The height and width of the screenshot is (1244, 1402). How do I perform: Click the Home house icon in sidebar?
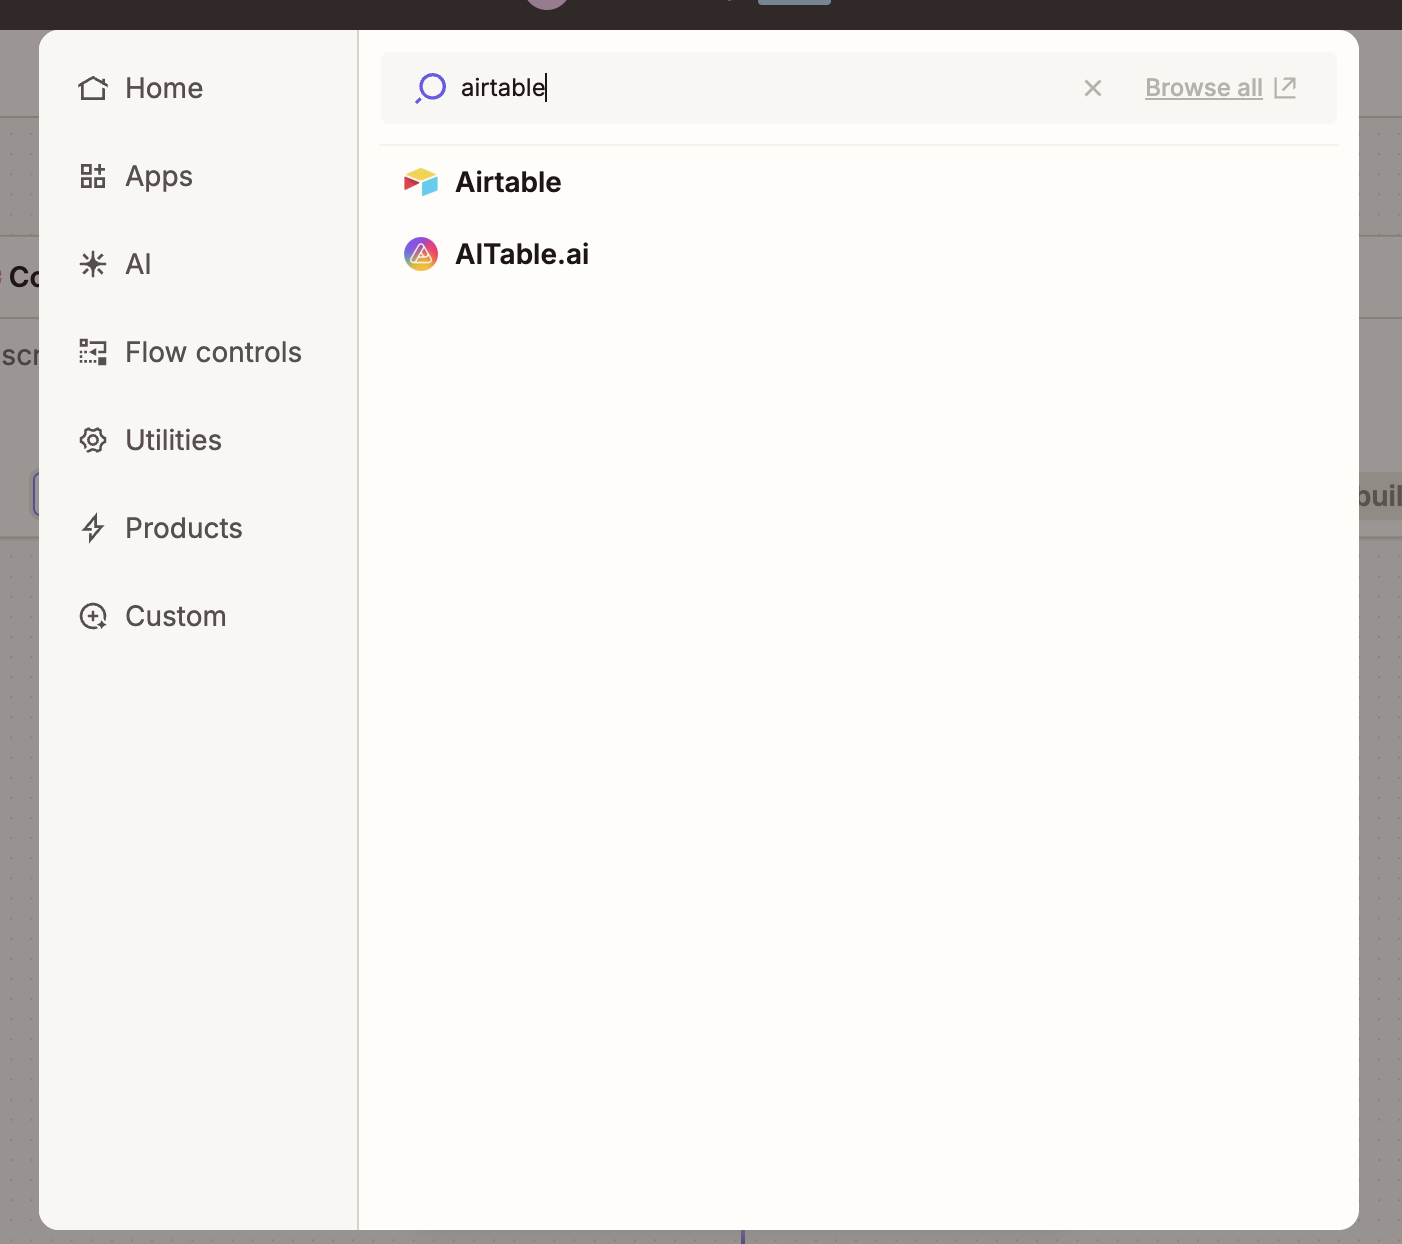pyautogui.click(x=93, y=88)
